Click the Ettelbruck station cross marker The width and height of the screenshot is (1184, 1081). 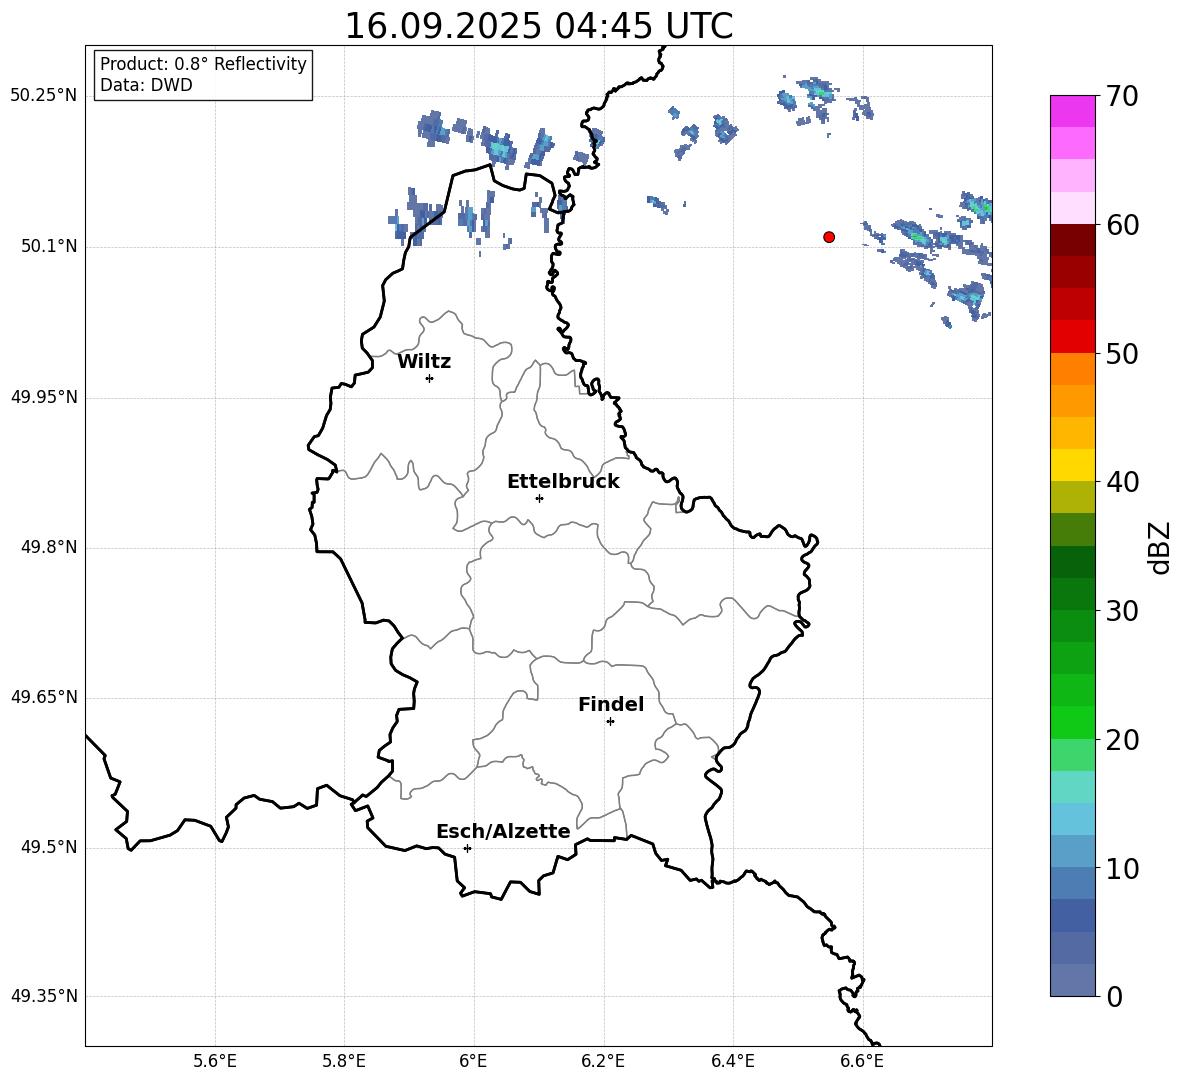(539, 498)
